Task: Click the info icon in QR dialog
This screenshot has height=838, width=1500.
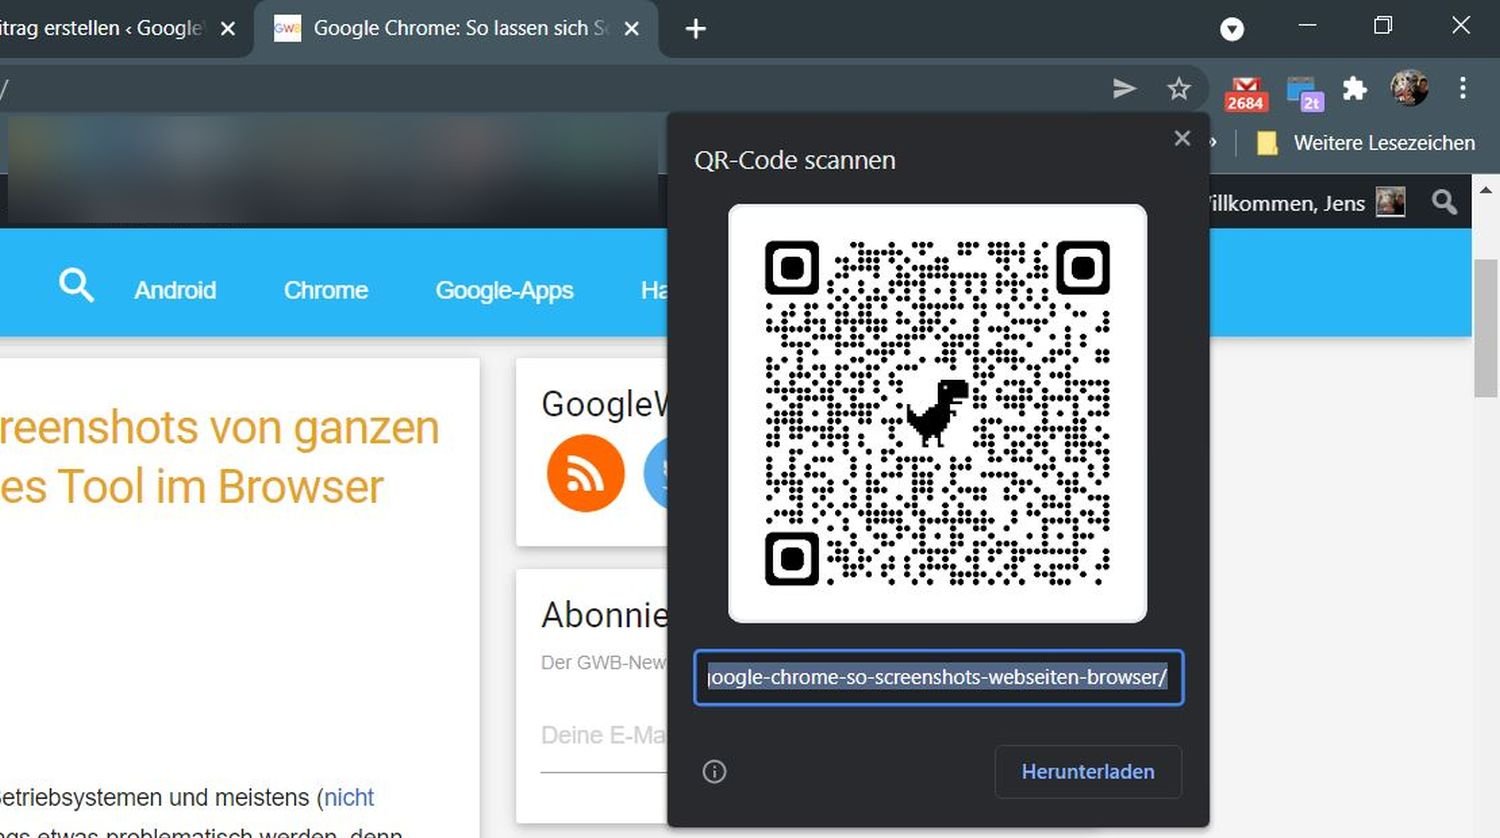Action: (714, 771)
